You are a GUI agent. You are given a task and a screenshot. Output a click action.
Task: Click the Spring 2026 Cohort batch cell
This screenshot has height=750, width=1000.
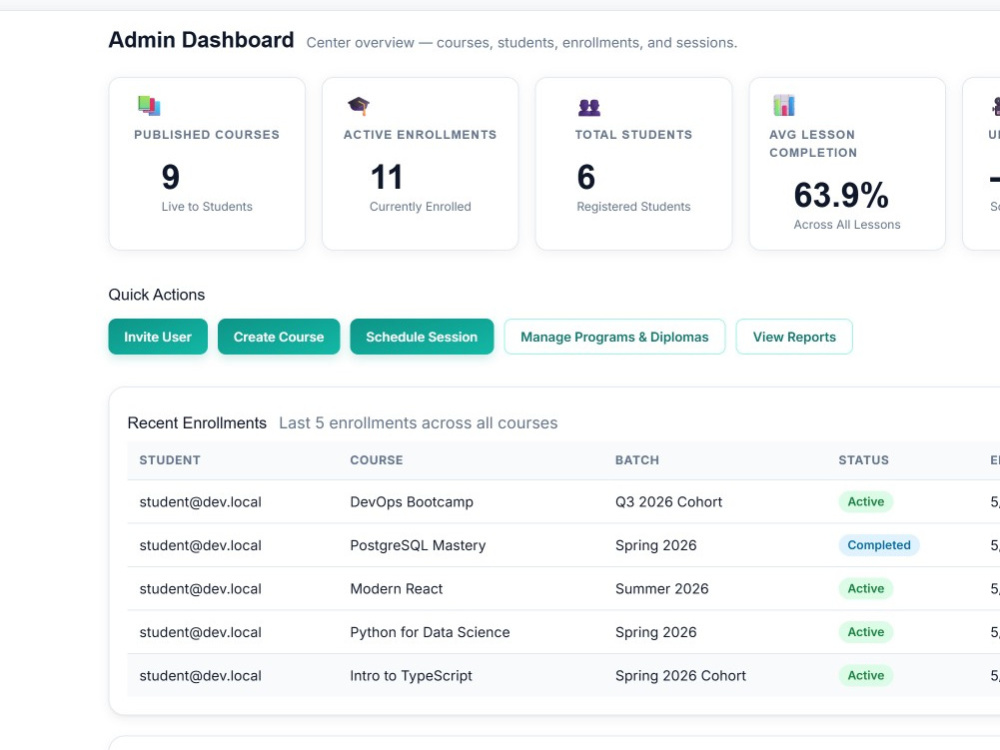click(680, 675)
